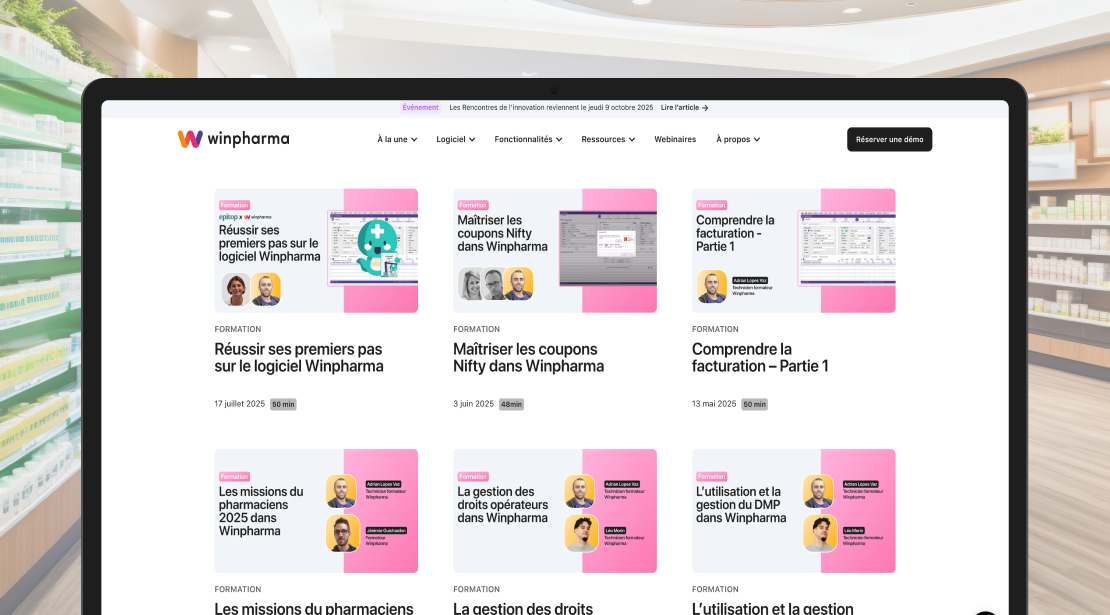Click arrow icon next to Lire l'article
Image resolution: width=1110 pixels, height=615 pixels.
705,108
